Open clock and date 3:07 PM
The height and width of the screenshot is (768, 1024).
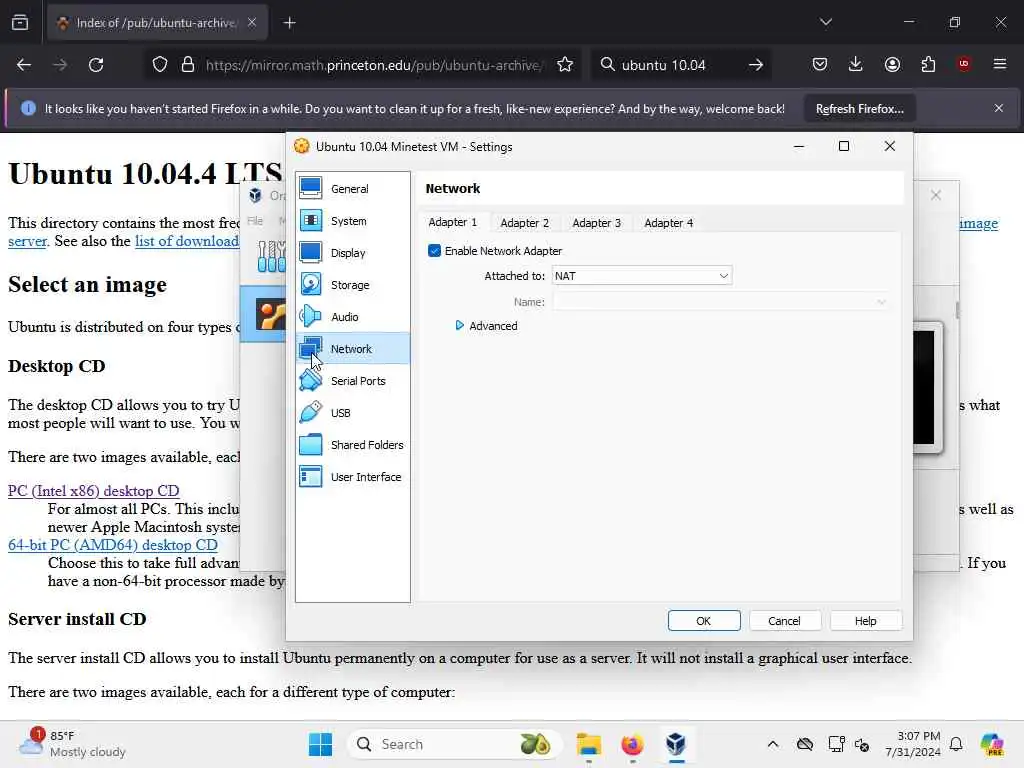912,744
